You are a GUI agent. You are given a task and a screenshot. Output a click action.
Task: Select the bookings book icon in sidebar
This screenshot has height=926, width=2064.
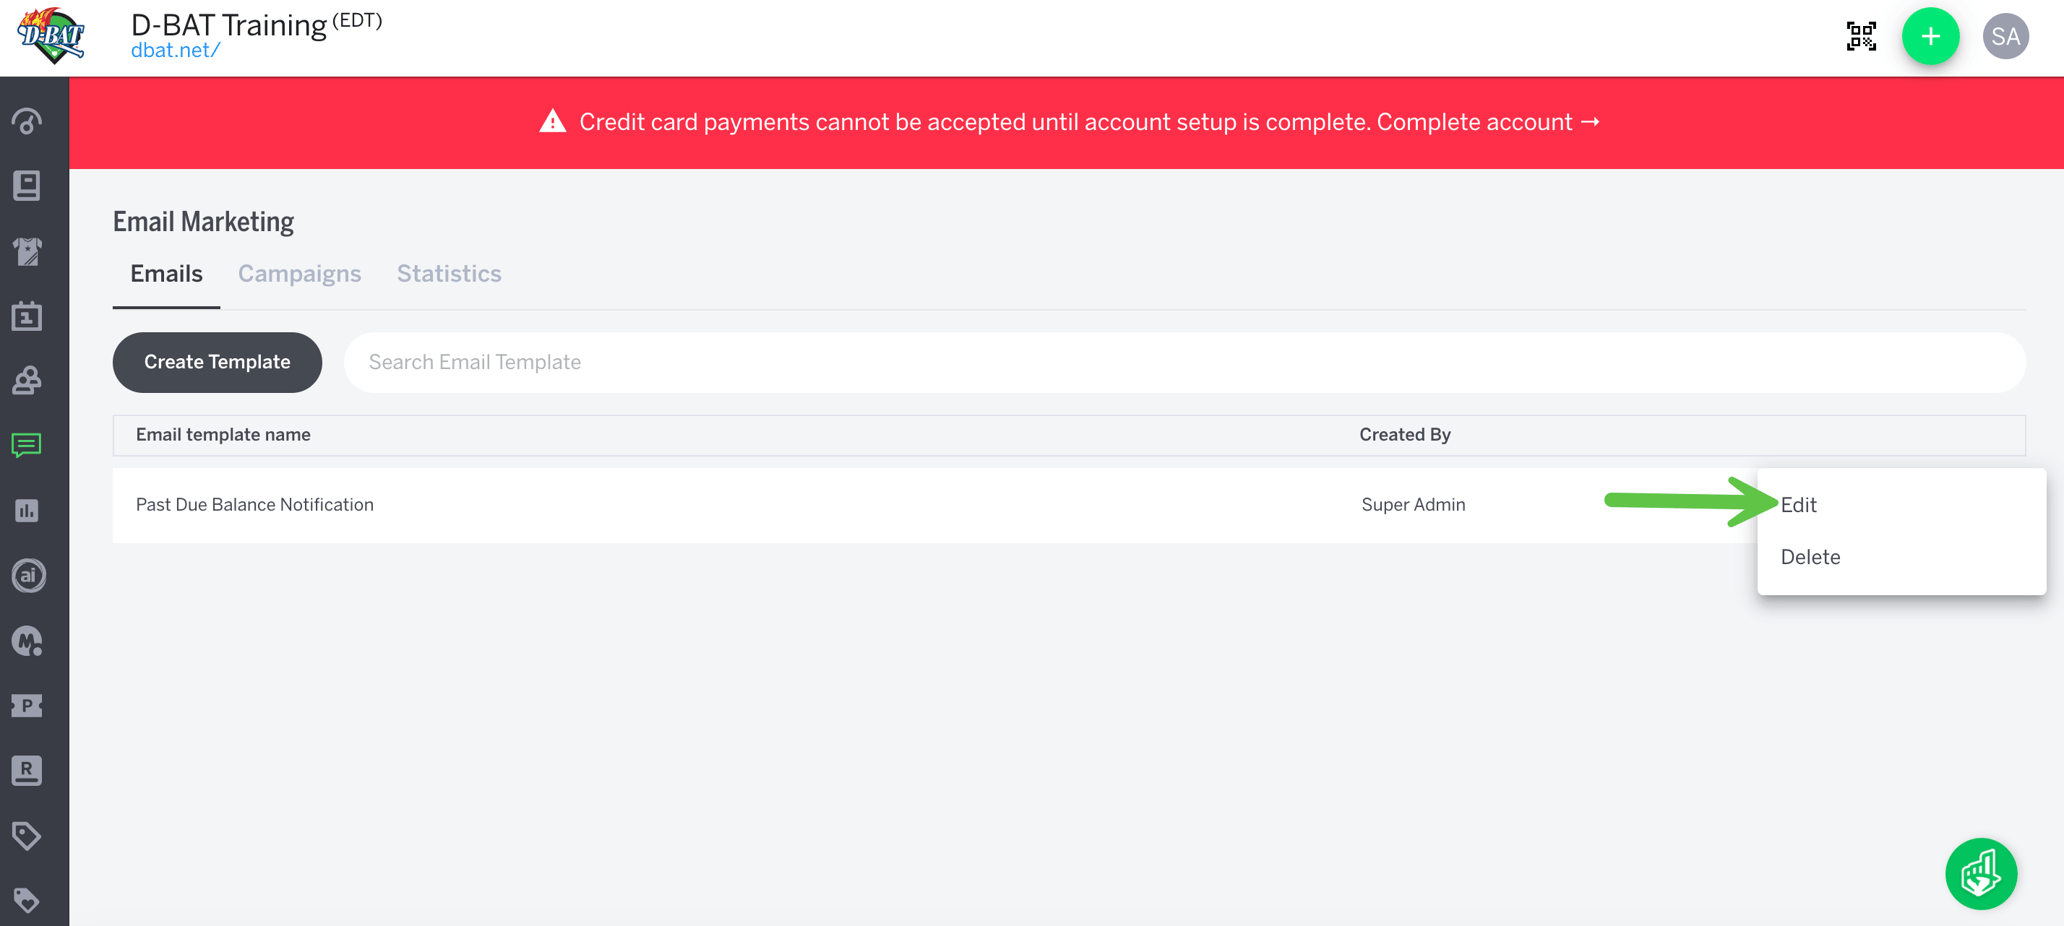tap(26, 186)
